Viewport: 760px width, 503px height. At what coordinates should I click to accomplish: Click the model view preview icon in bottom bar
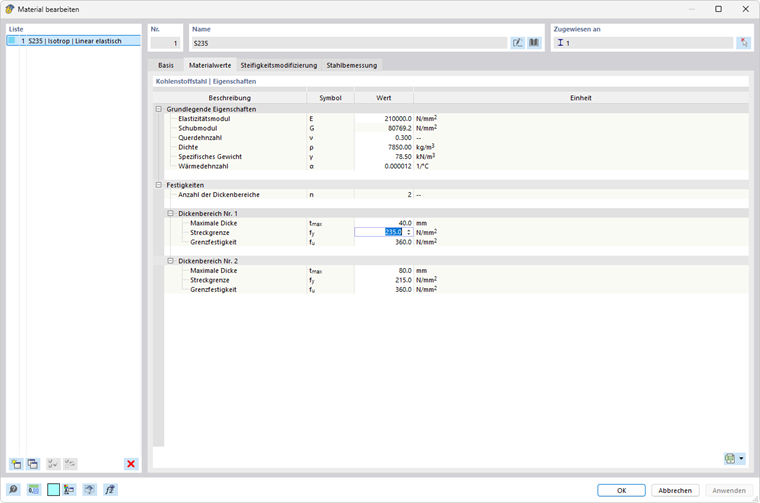tap(89, 489)
